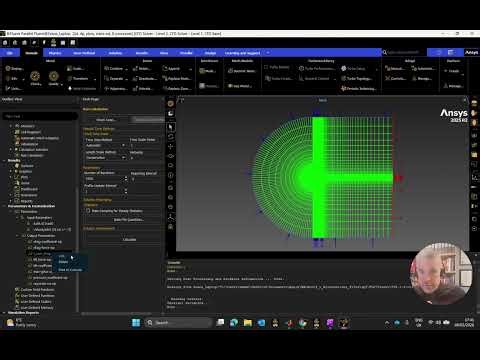This screenshot has height=360, width=480.
Task: Open Manual adaption in Adapt group
Action: point(394,68)
